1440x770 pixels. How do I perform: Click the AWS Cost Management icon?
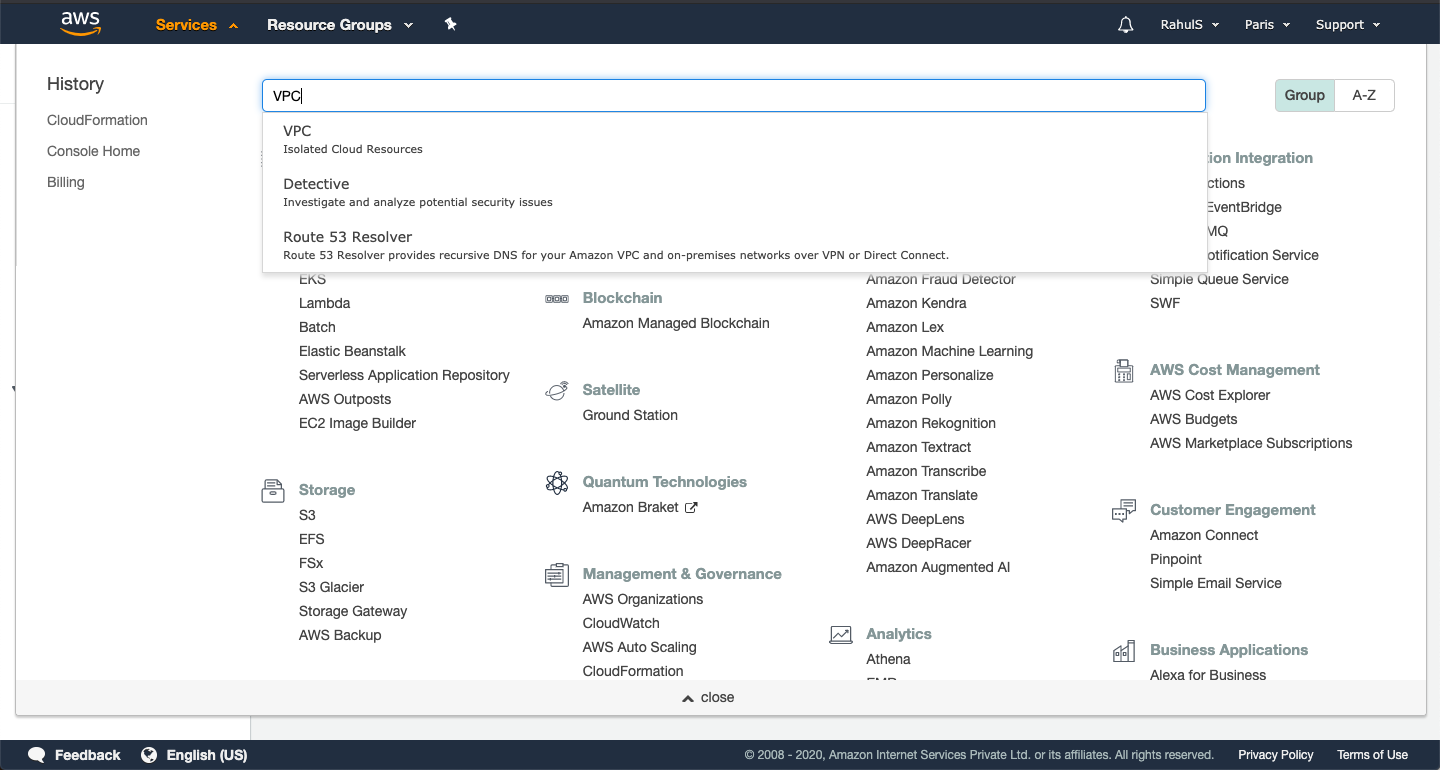[x=1124, y=371]
